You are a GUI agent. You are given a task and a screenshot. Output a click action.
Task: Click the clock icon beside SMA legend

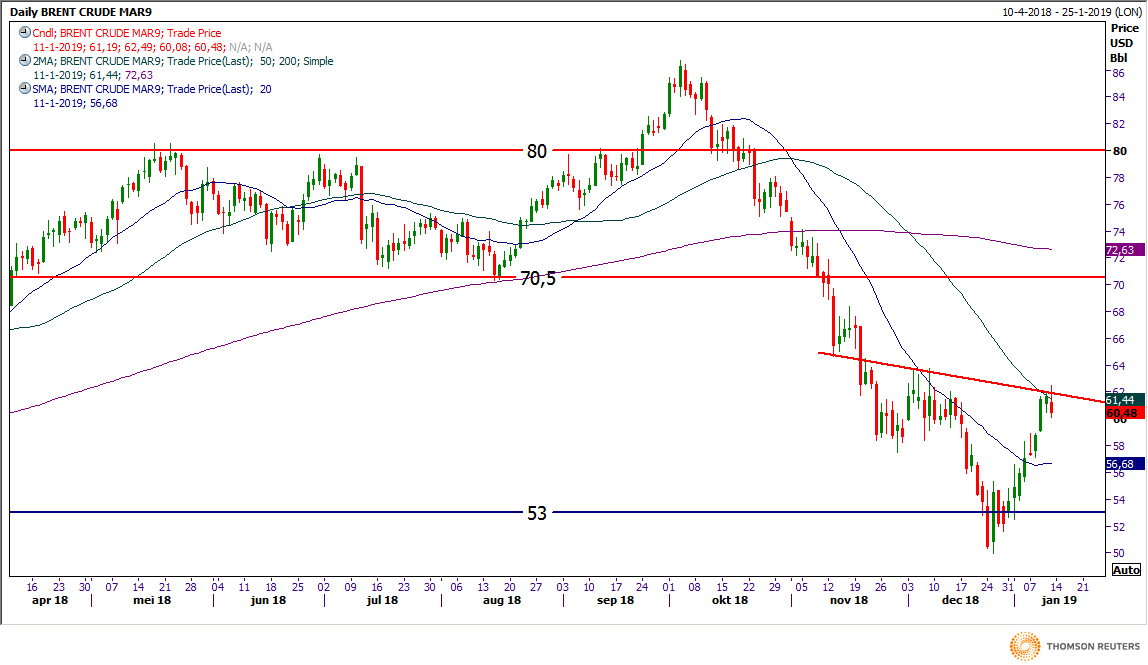pyautogui.click(x=25, y=89)
